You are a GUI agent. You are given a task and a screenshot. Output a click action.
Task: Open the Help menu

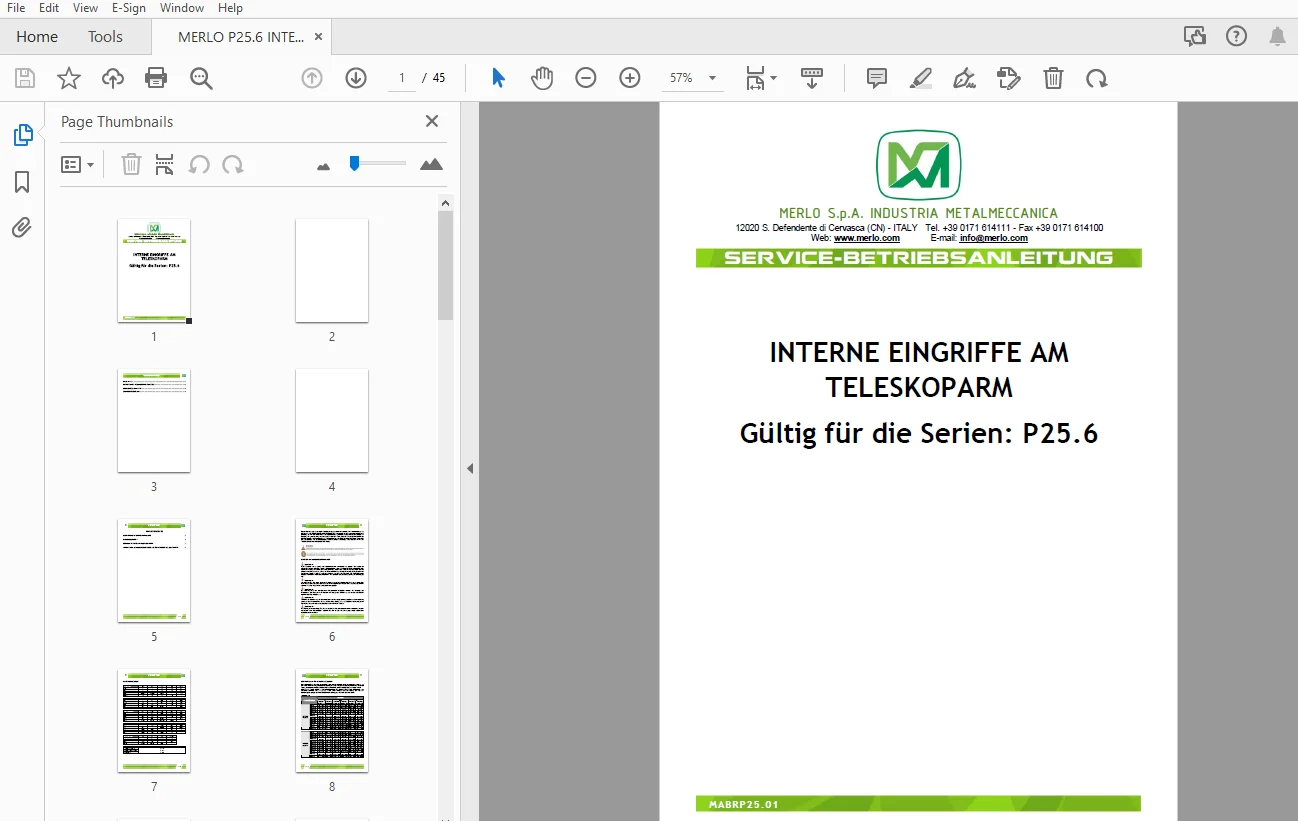click(230, 8)
